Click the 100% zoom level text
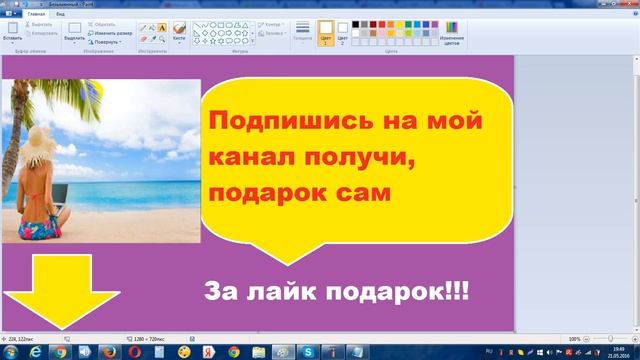 (x=574, y=339)
